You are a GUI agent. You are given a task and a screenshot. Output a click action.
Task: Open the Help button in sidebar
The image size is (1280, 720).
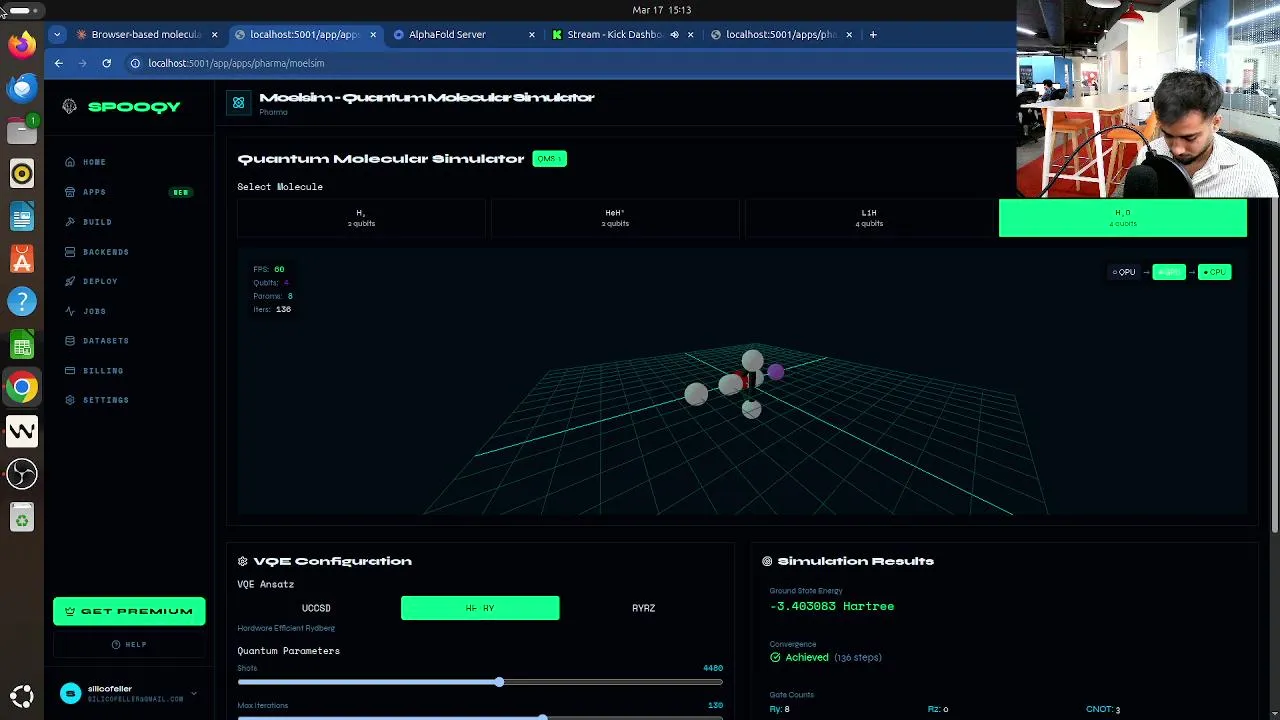tap(129, 644)
